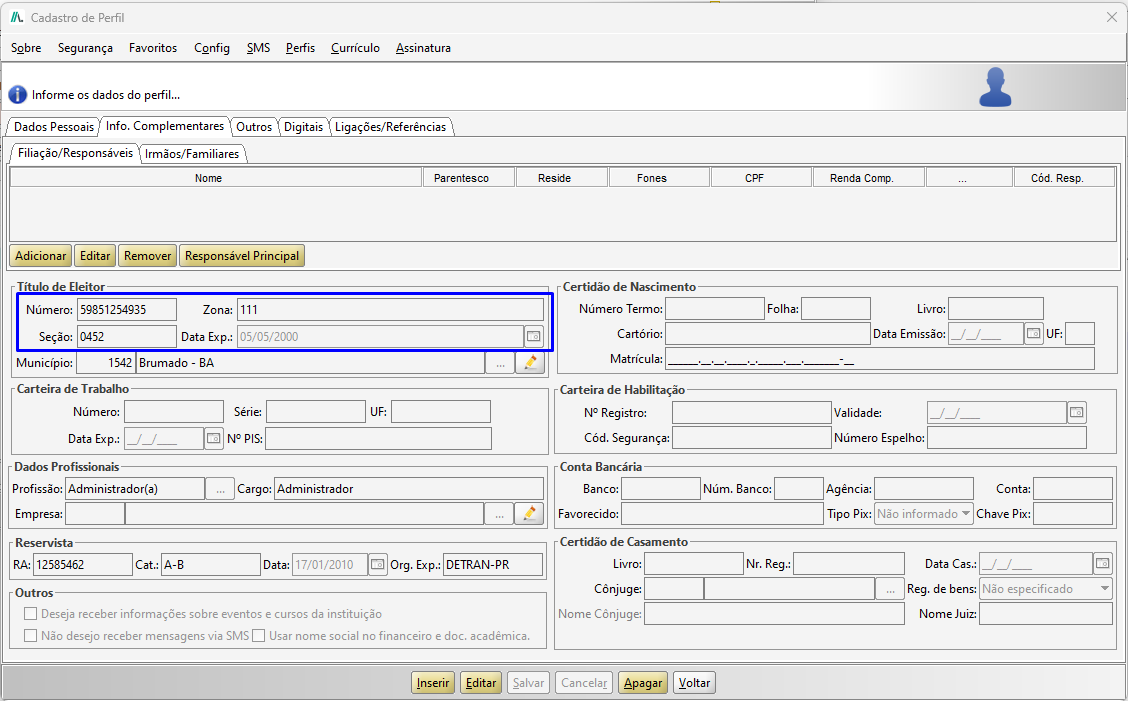This screenshot has width=1128, height=701.
Task: Click pencil edit icon beside Município Brumado
Action: [530, 363]
